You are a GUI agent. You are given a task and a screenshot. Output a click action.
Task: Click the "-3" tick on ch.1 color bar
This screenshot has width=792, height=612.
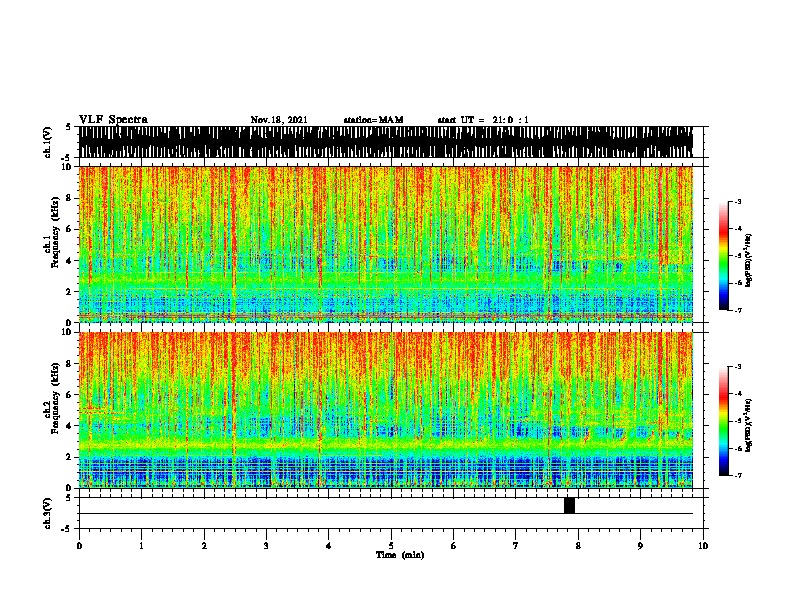click(737, 202)
